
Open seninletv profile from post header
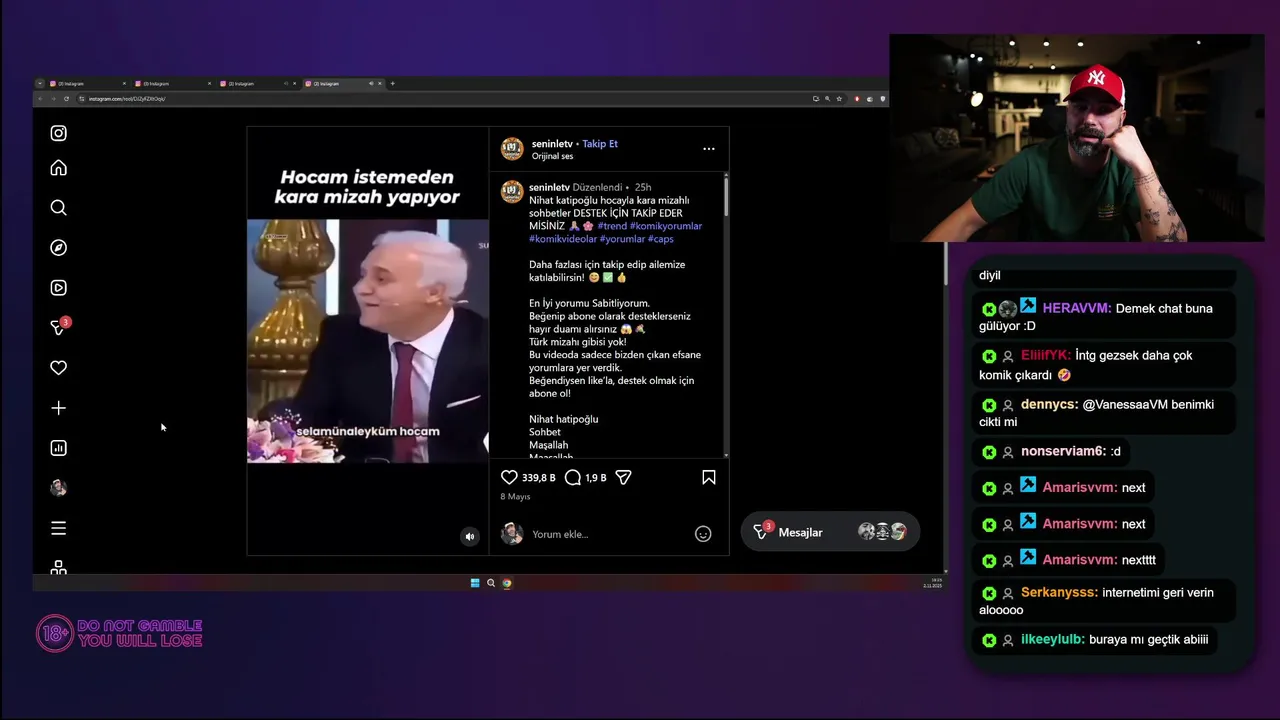pos(552,144)
